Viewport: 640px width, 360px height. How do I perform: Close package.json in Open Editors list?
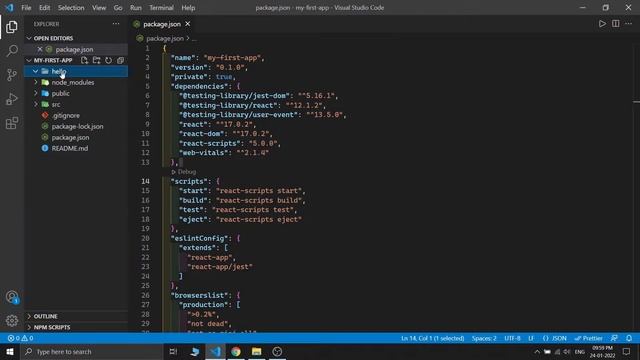pos(40,49)
